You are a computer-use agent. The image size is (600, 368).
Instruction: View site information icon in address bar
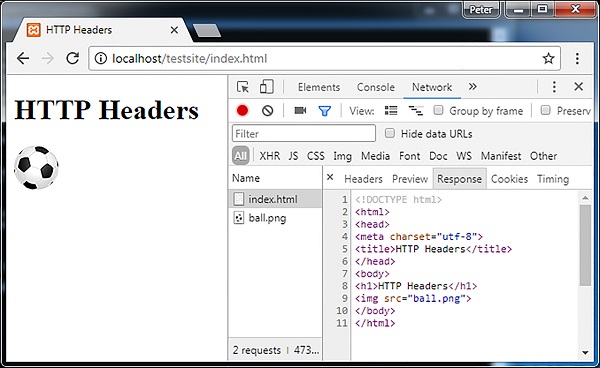[100, 59]
